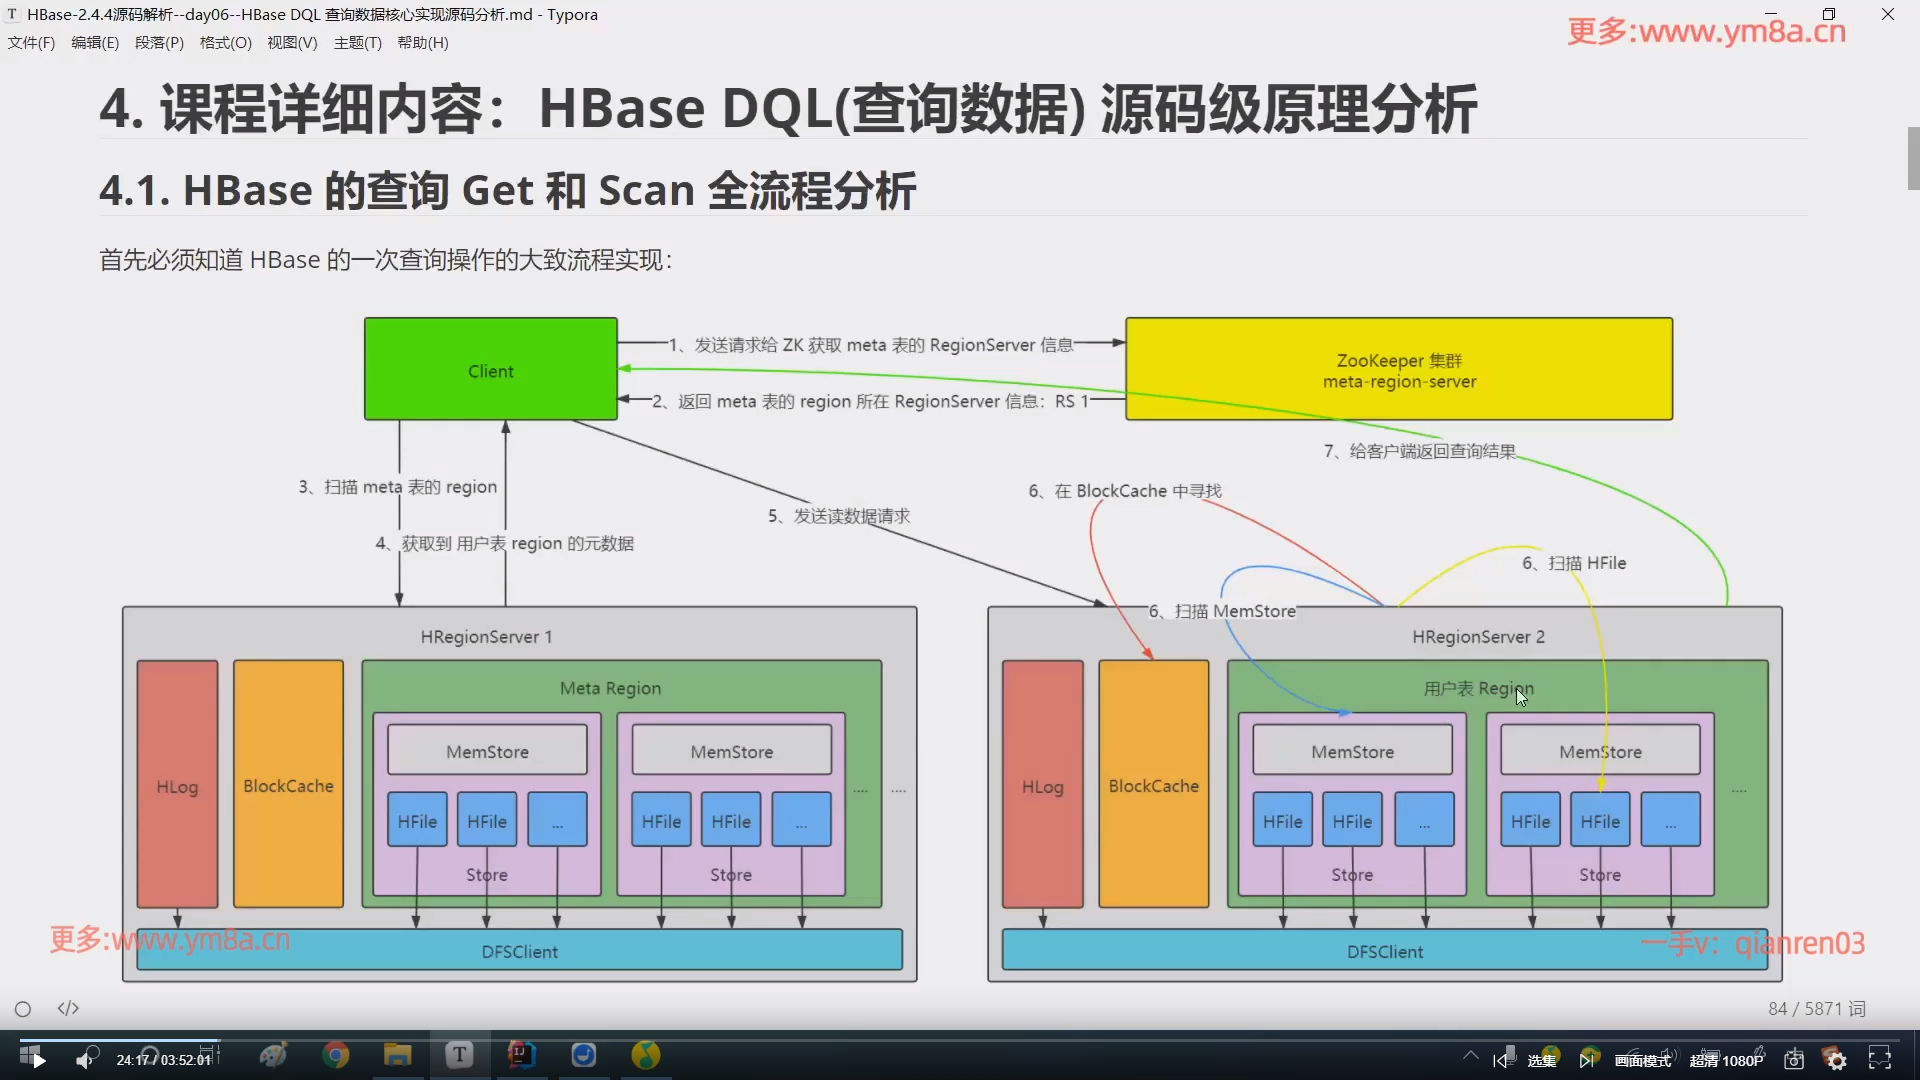Toggle Typora sidebar circle icon

coord(23,1009)
